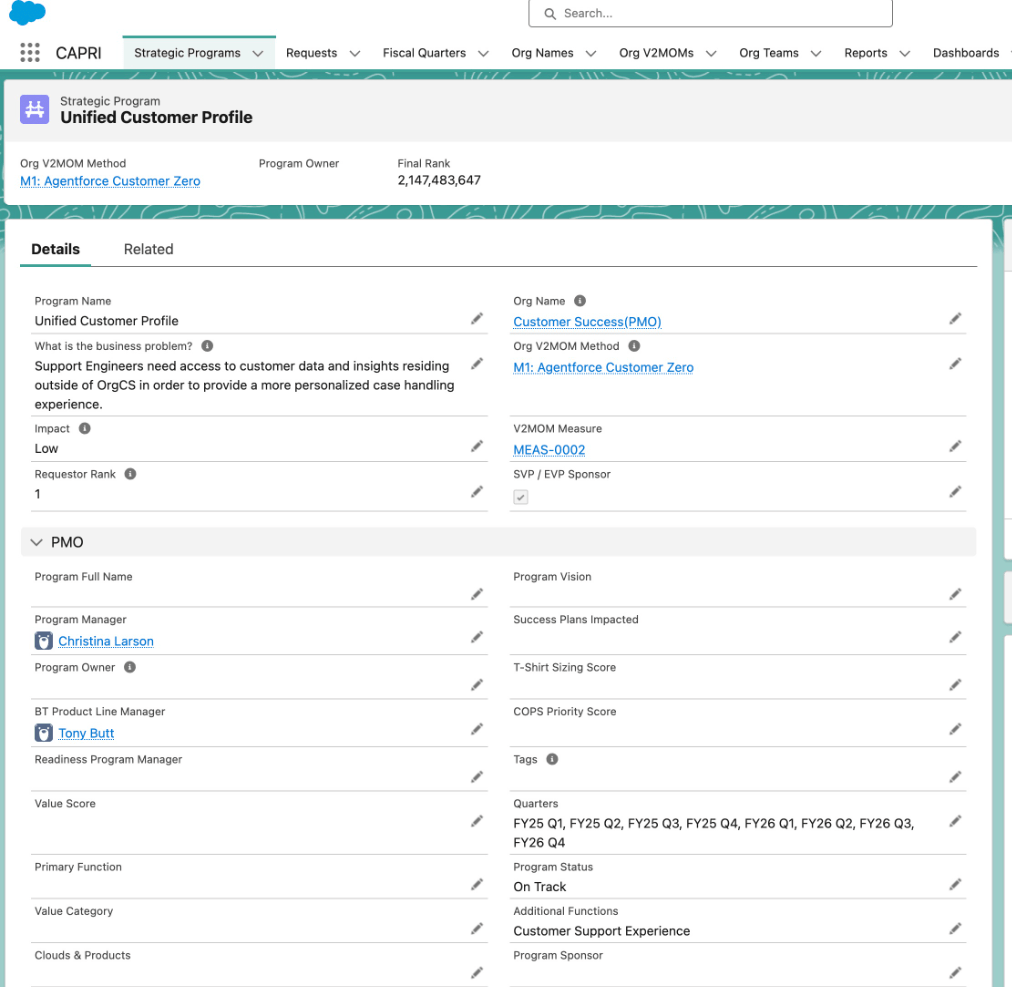This screenshot has height=987, width=1012.
Task: Edit Program Manager pencil icon
Action: 477,637
